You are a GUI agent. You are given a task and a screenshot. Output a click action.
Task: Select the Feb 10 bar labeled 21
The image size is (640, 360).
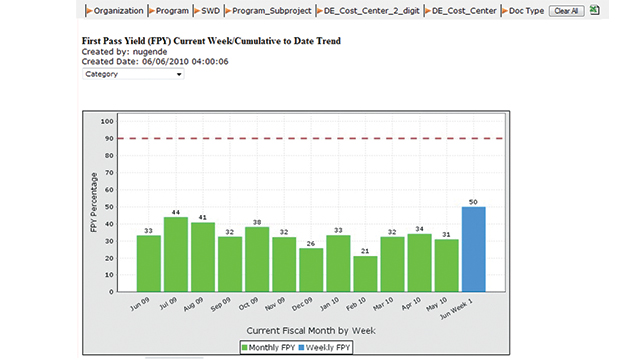[x=365, y=274]
